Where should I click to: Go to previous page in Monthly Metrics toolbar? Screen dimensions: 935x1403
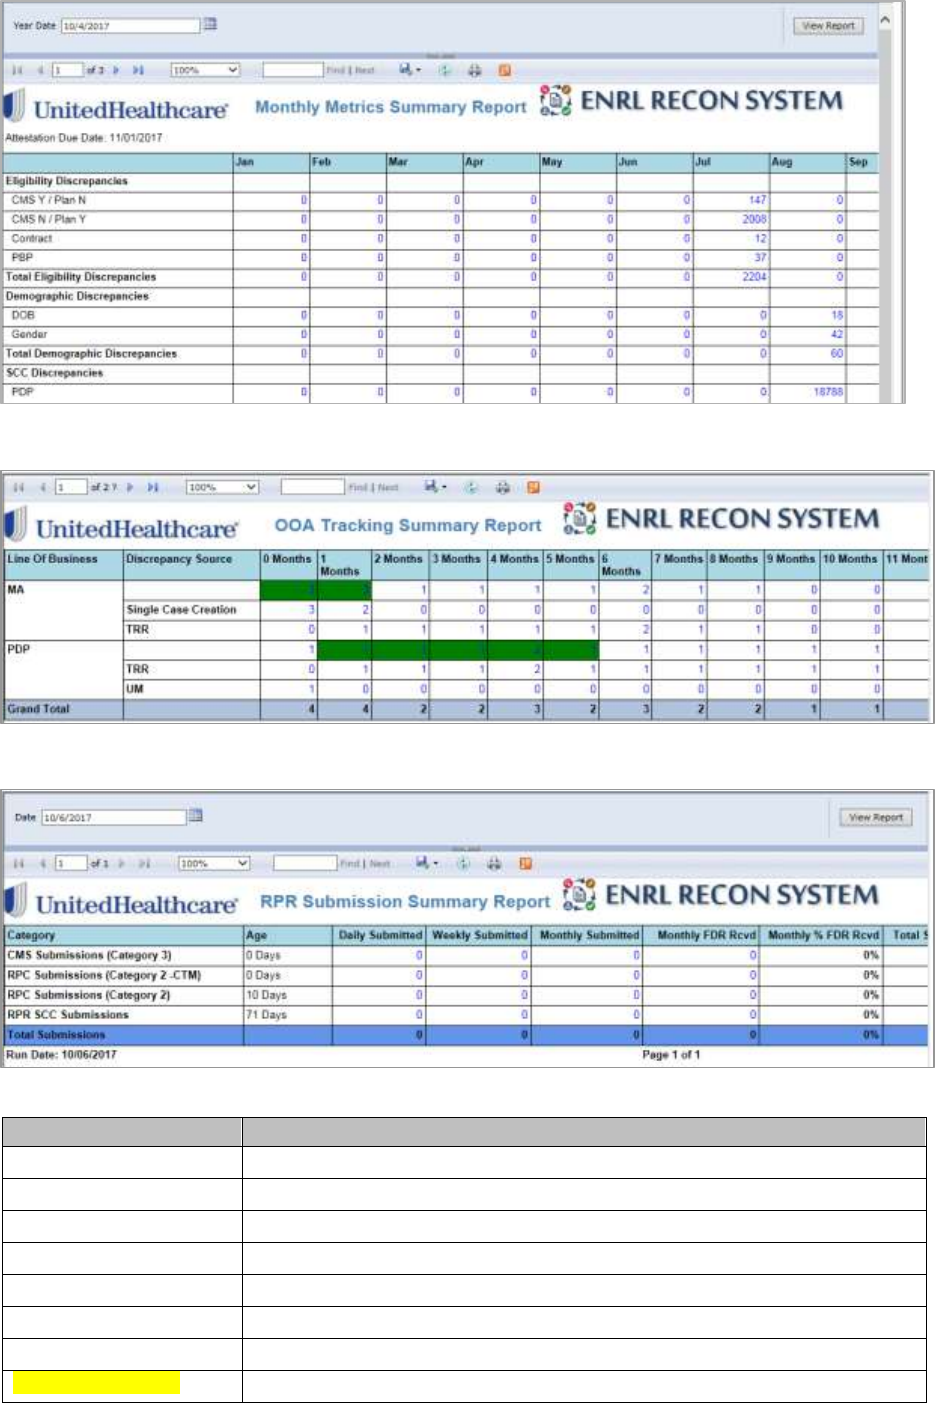point(41,70)
